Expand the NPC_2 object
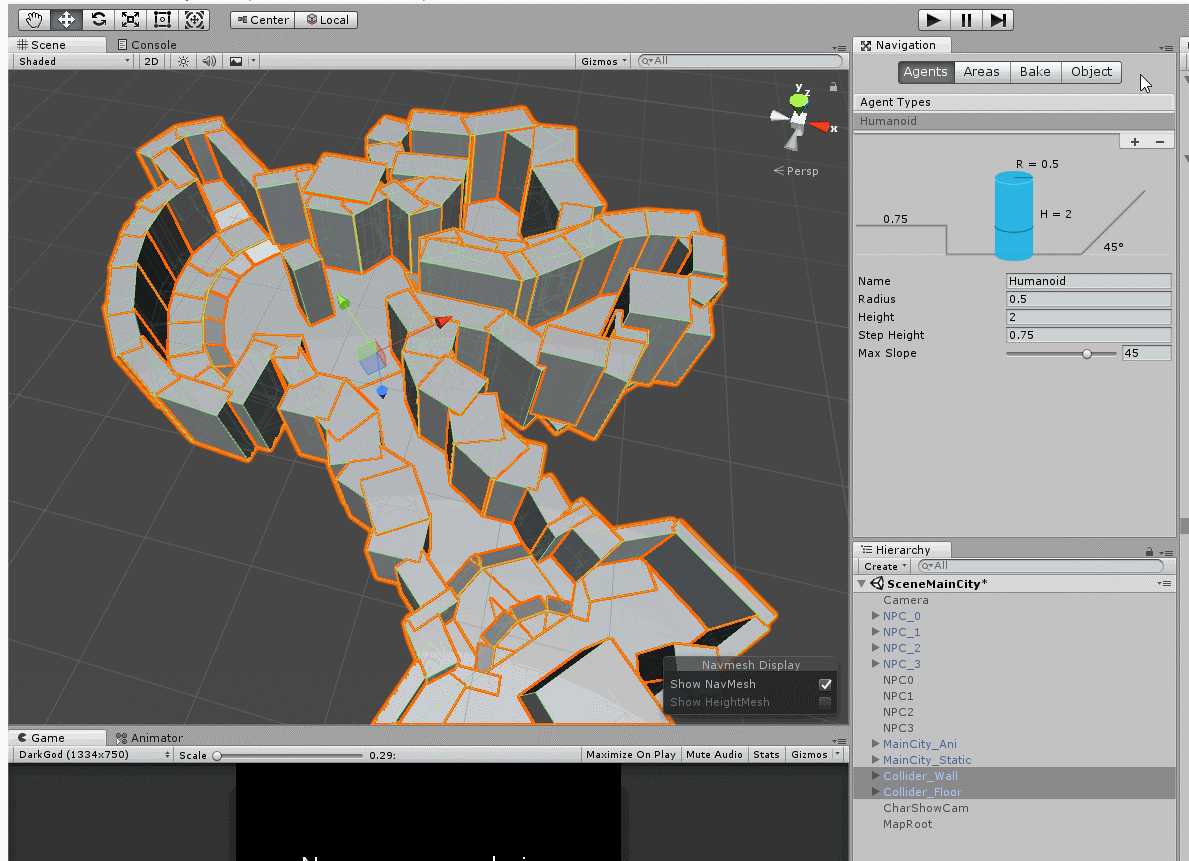Screen dimensions: 1189x861 point(875,648)
